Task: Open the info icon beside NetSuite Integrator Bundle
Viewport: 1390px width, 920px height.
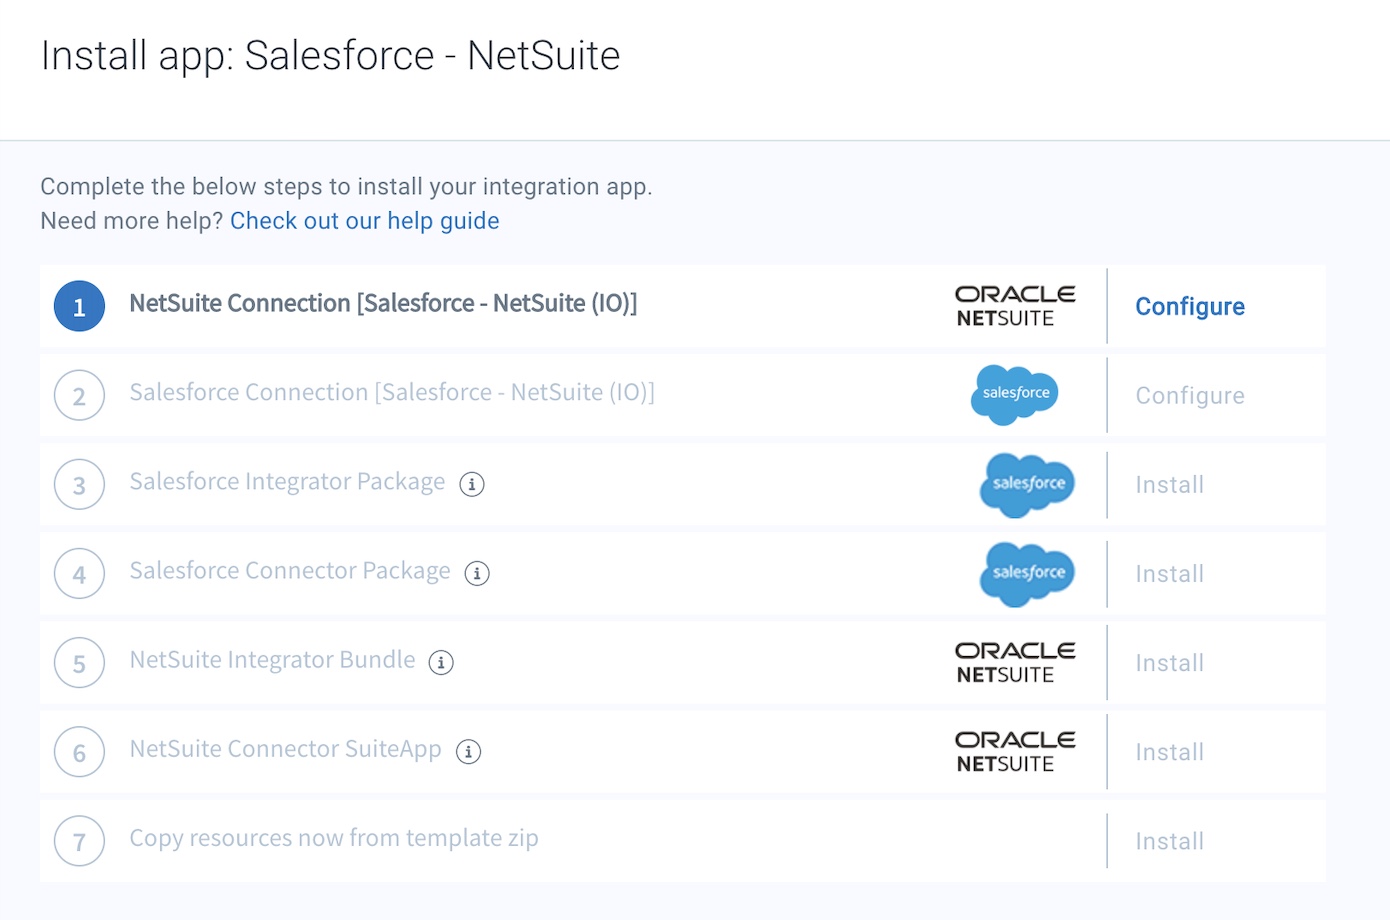Action: (x=441, y=662)
